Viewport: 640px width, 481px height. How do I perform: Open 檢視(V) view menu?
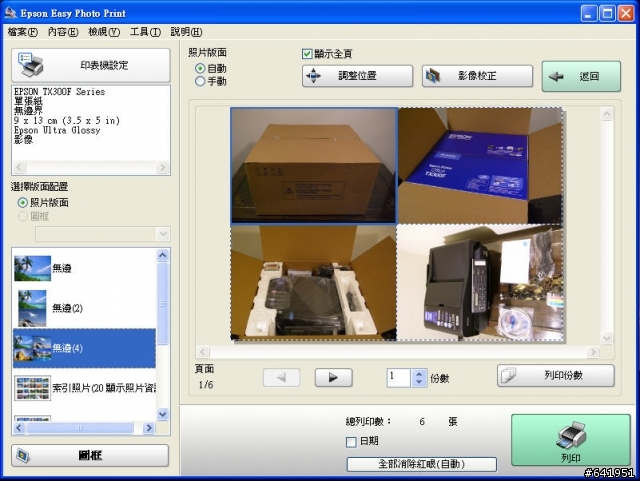104,32
